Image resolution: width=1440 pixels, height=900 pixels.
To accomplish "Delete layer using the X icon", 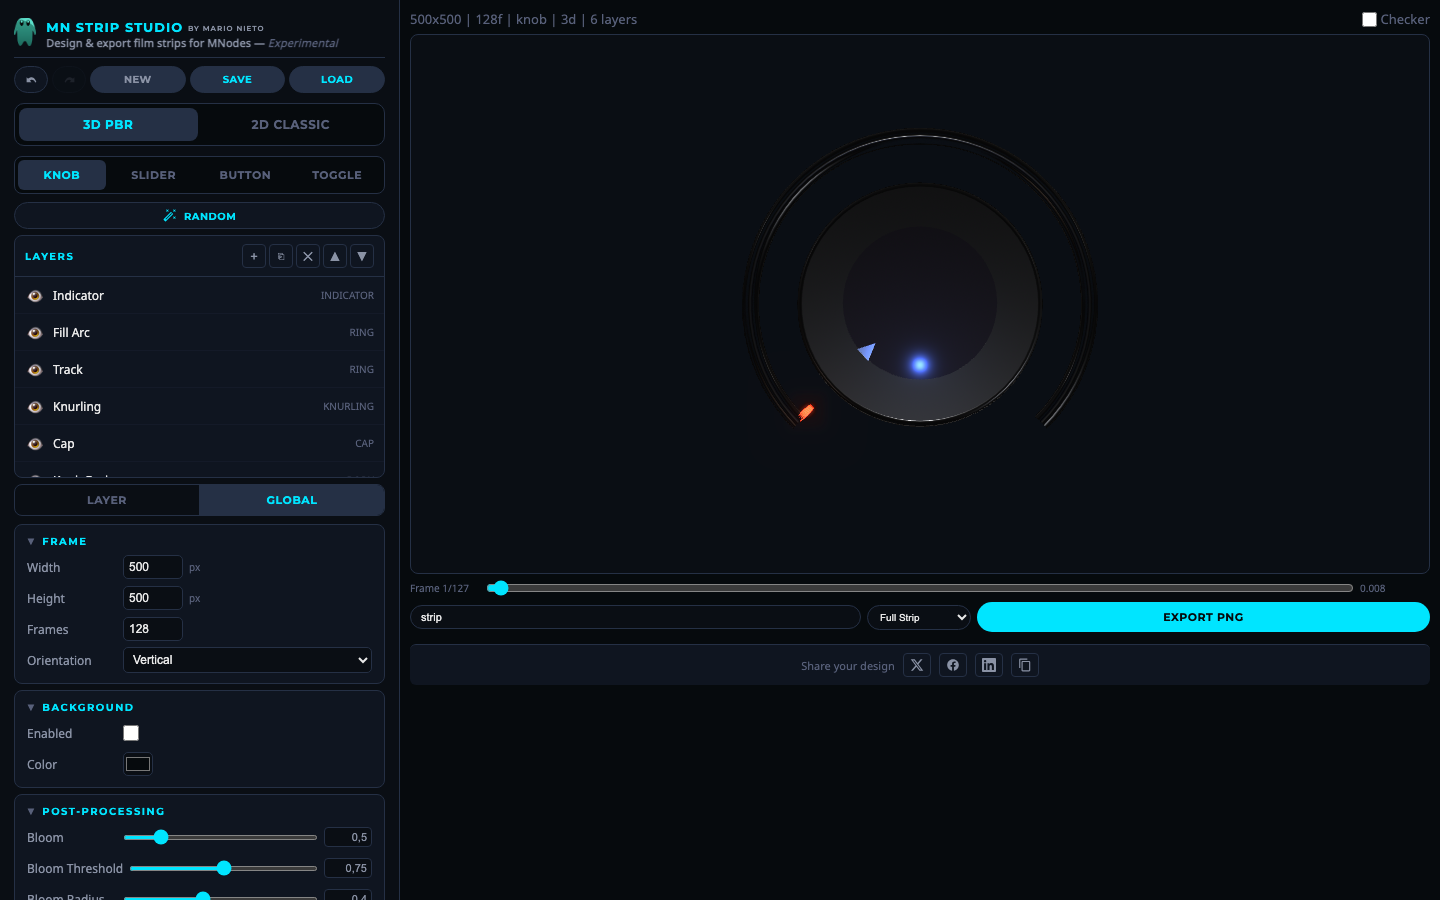I will tap(308, 257).
